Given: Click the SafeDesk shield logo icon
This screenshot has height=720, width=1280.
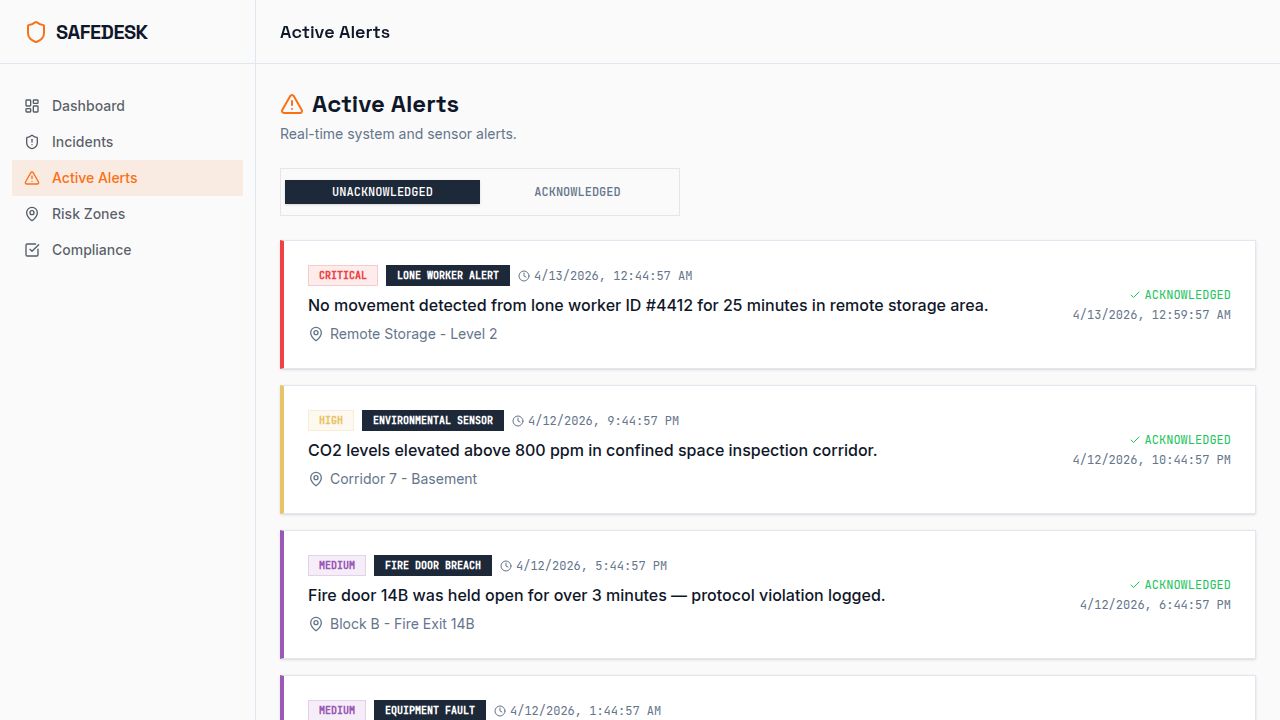Looking at the screenshot, I should click(x=36, y=32).
